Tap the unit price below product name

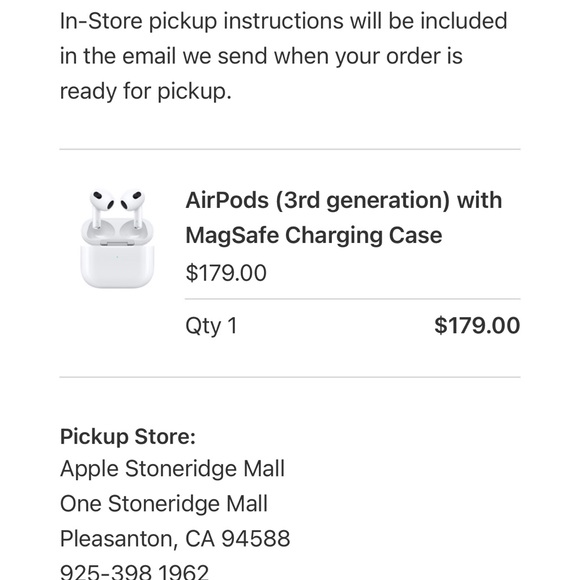coord(226,273)
